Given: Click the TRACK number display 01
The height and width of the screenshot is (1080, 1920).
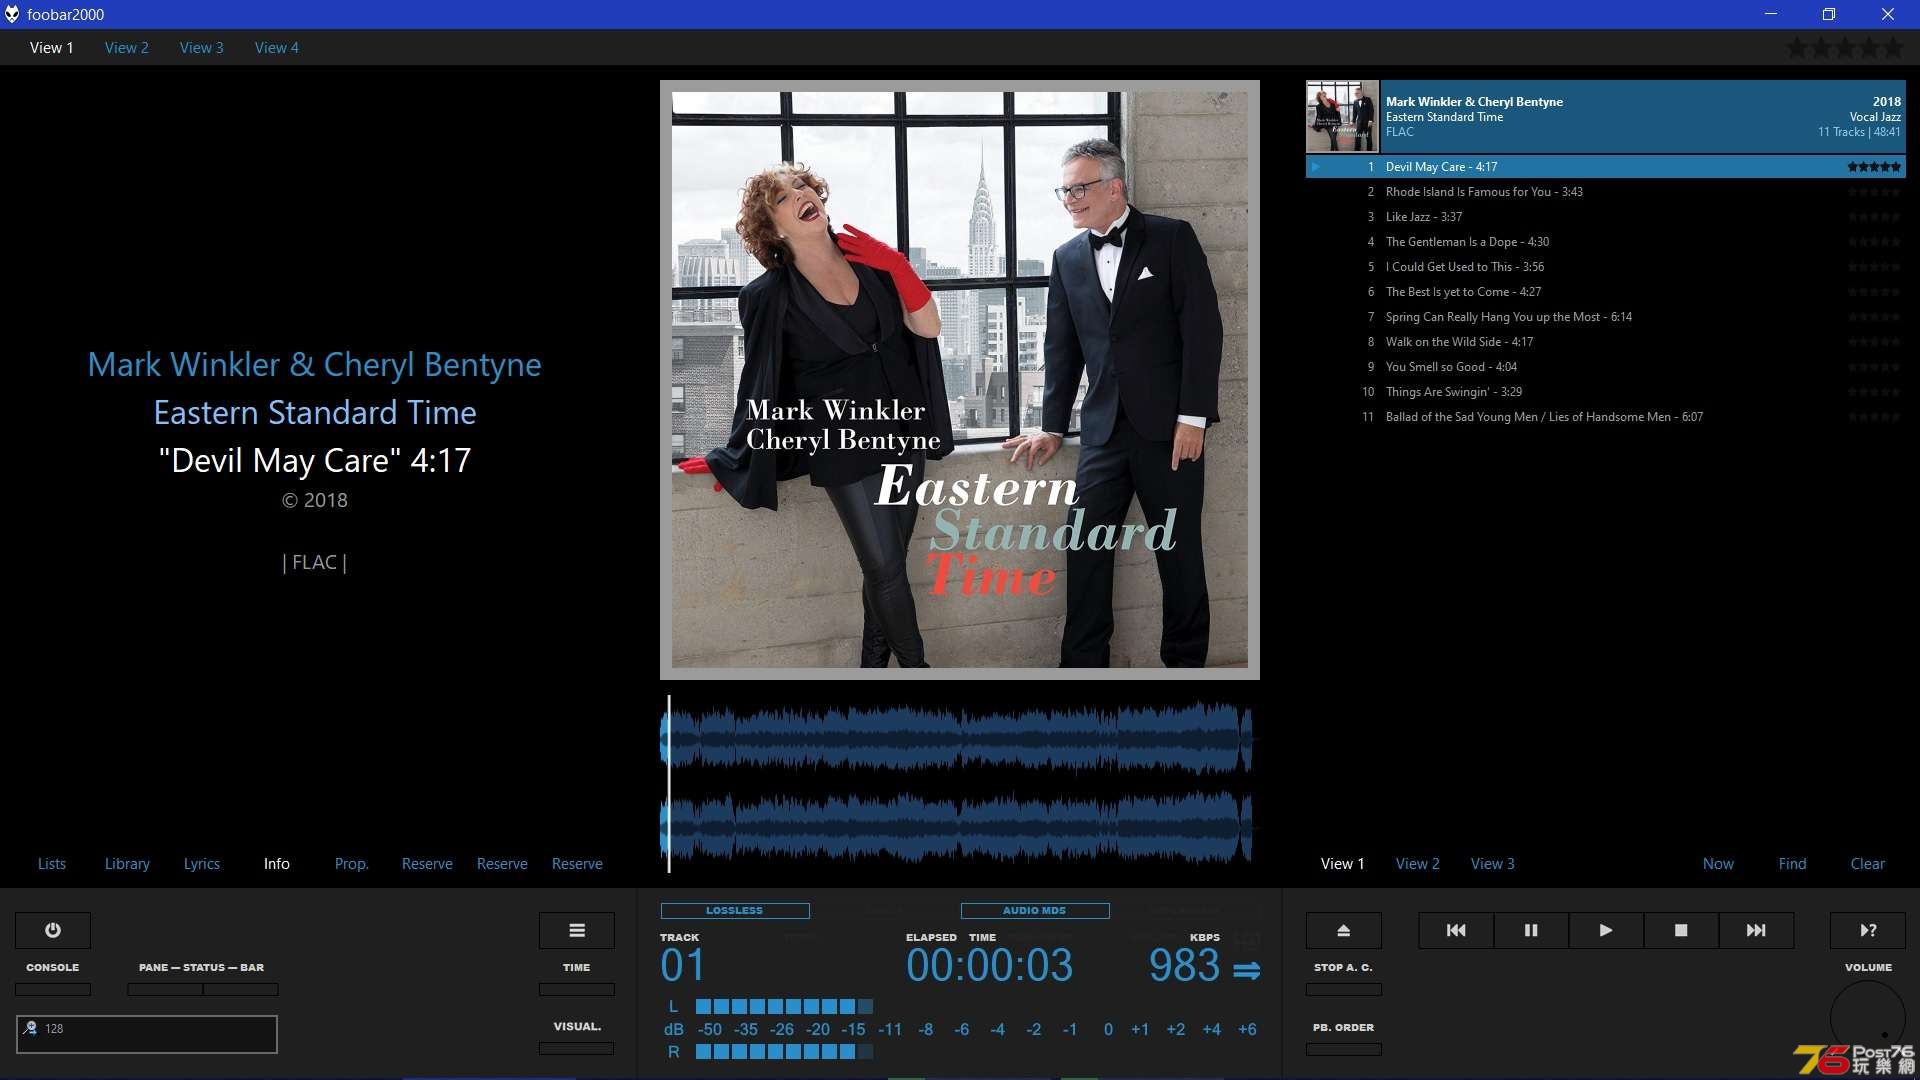Looking at the screenshot, I should (x=683, y=966).
